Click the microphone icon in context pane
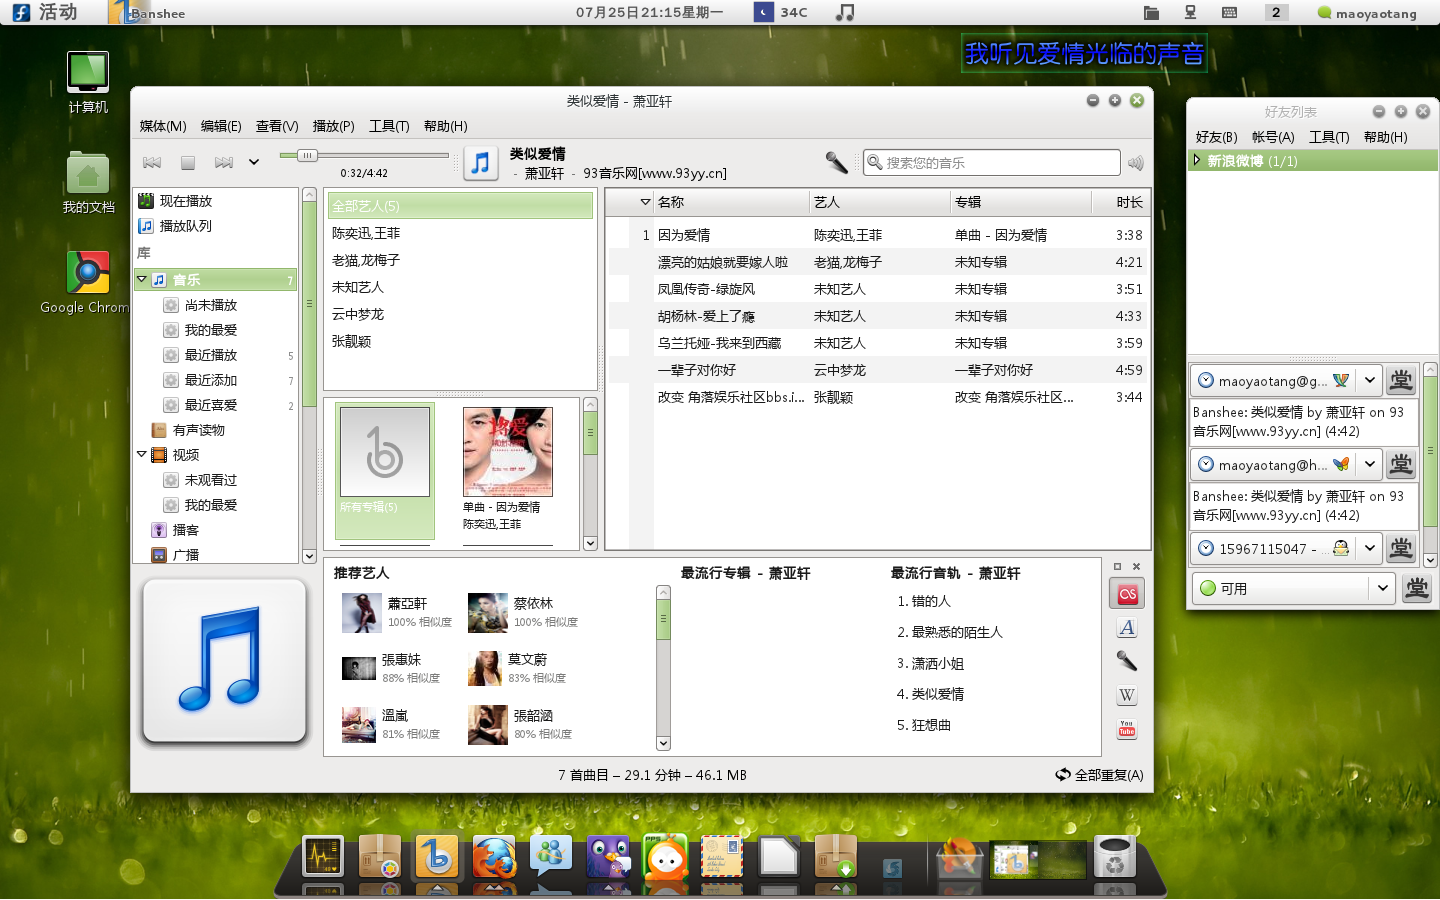The width and height of the screenshot is (1440, 900). (1127, 661)
